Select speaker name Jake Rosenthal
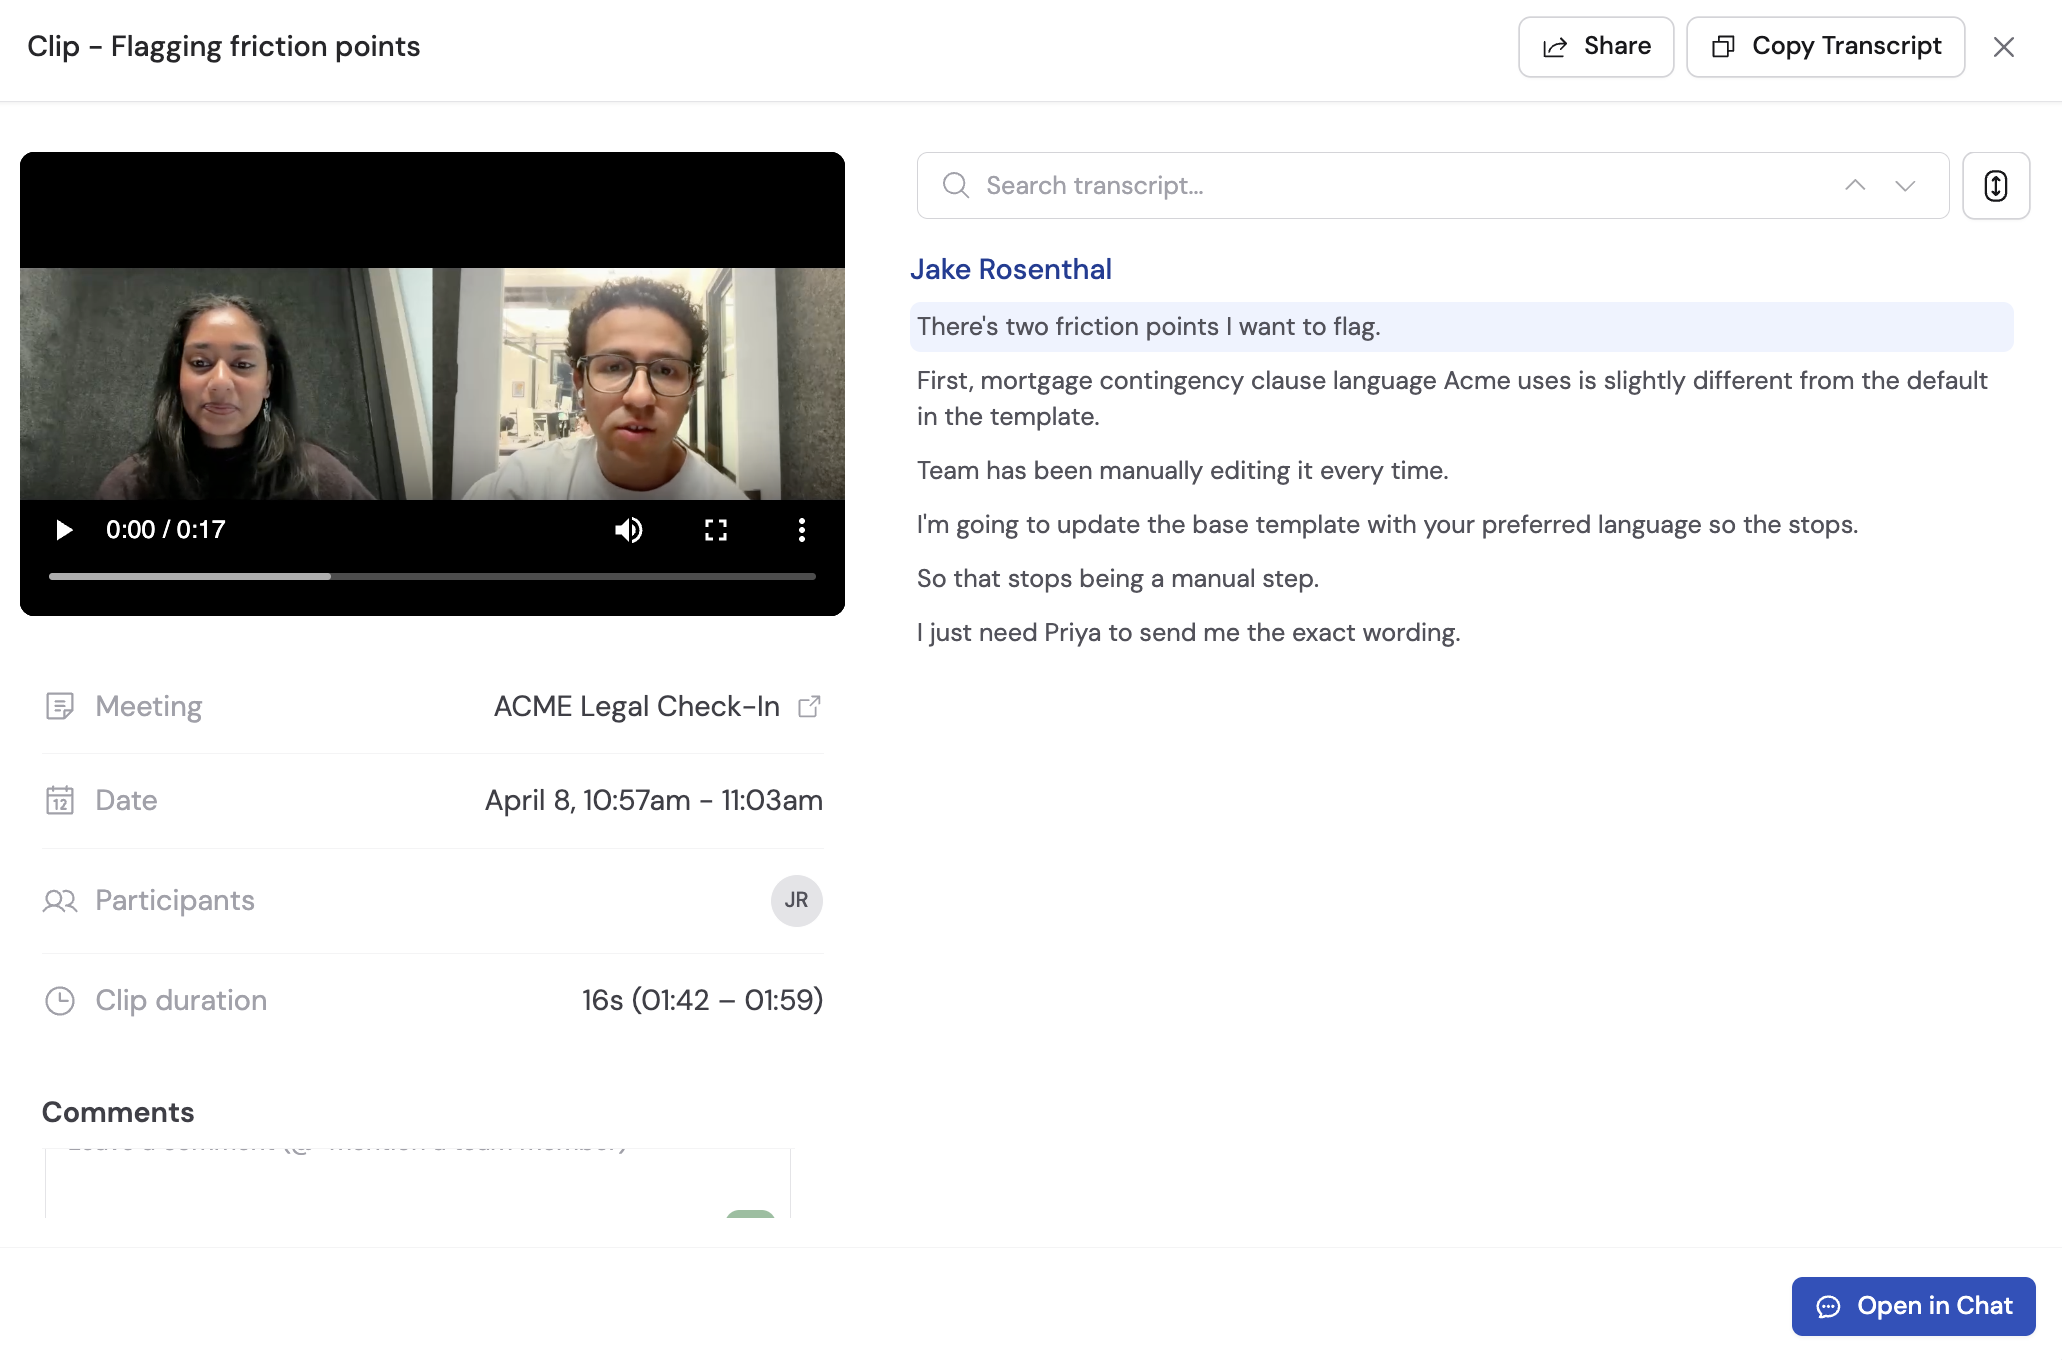The width and height of the screenshot is (2062, 1360). [x=1011, y=268]
